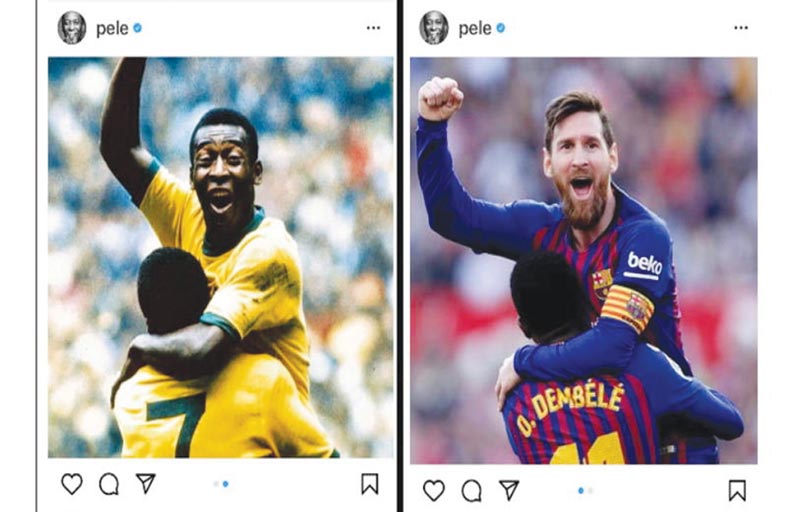Go to first carousel dot on left post
The width and height of the screenshot is (787, 512).
tap(216, 484)
